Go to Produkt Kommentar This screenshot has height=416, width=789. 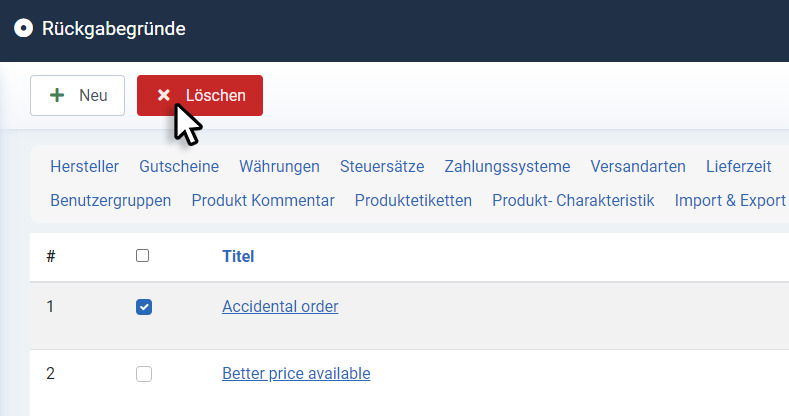[263, 200]
